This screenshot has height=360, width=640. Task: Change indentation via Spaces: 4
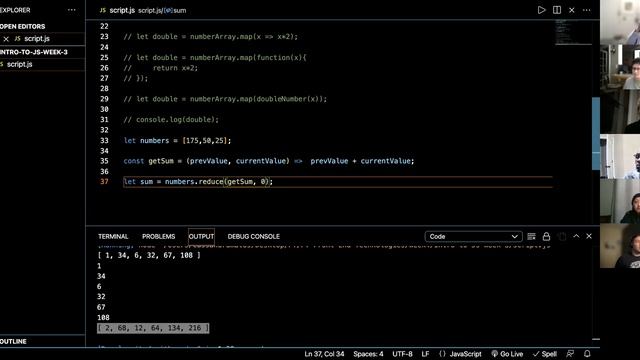[x=368, y=354]
